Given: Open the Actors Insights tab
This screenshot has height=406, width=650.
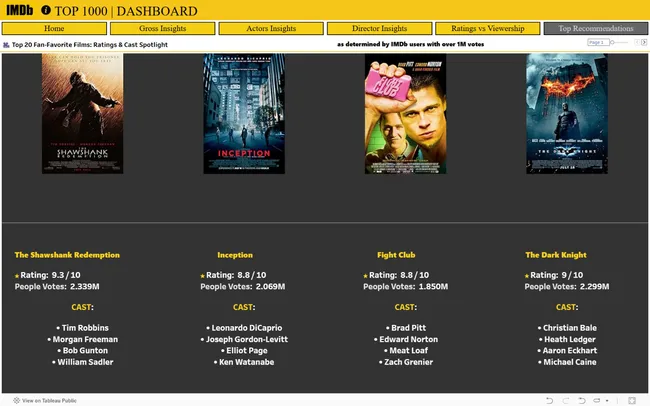Looking at the screenshot, I should pyautogui.click(x=271, y=28).
